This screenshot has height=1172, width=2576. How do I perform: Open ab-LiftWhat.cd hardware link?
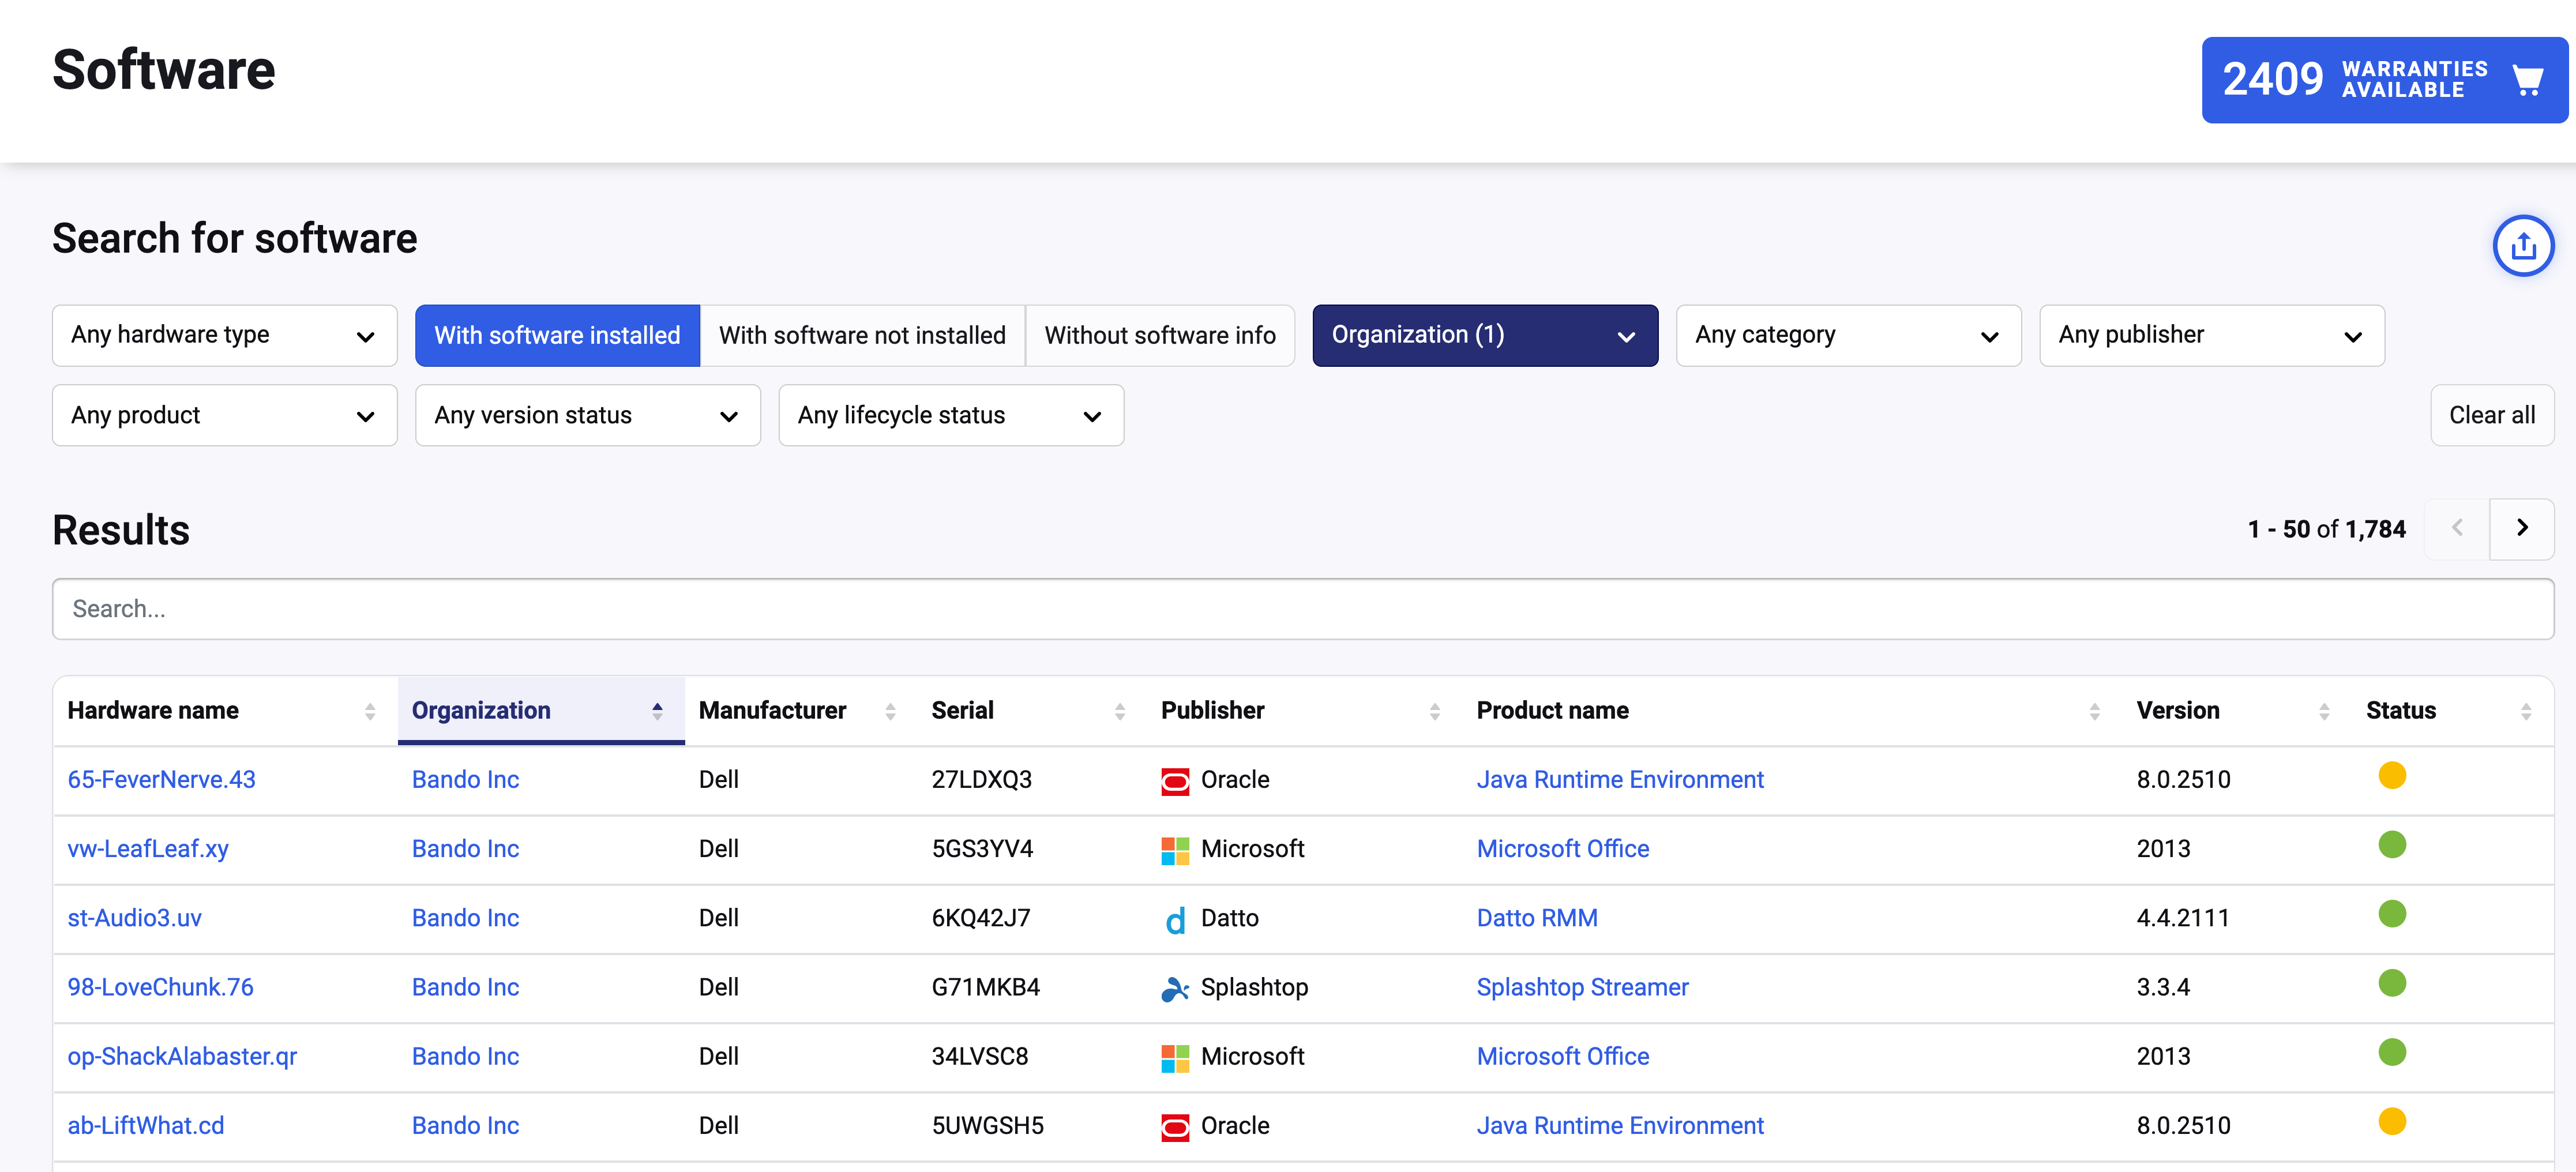click(x=145, y=1126)
